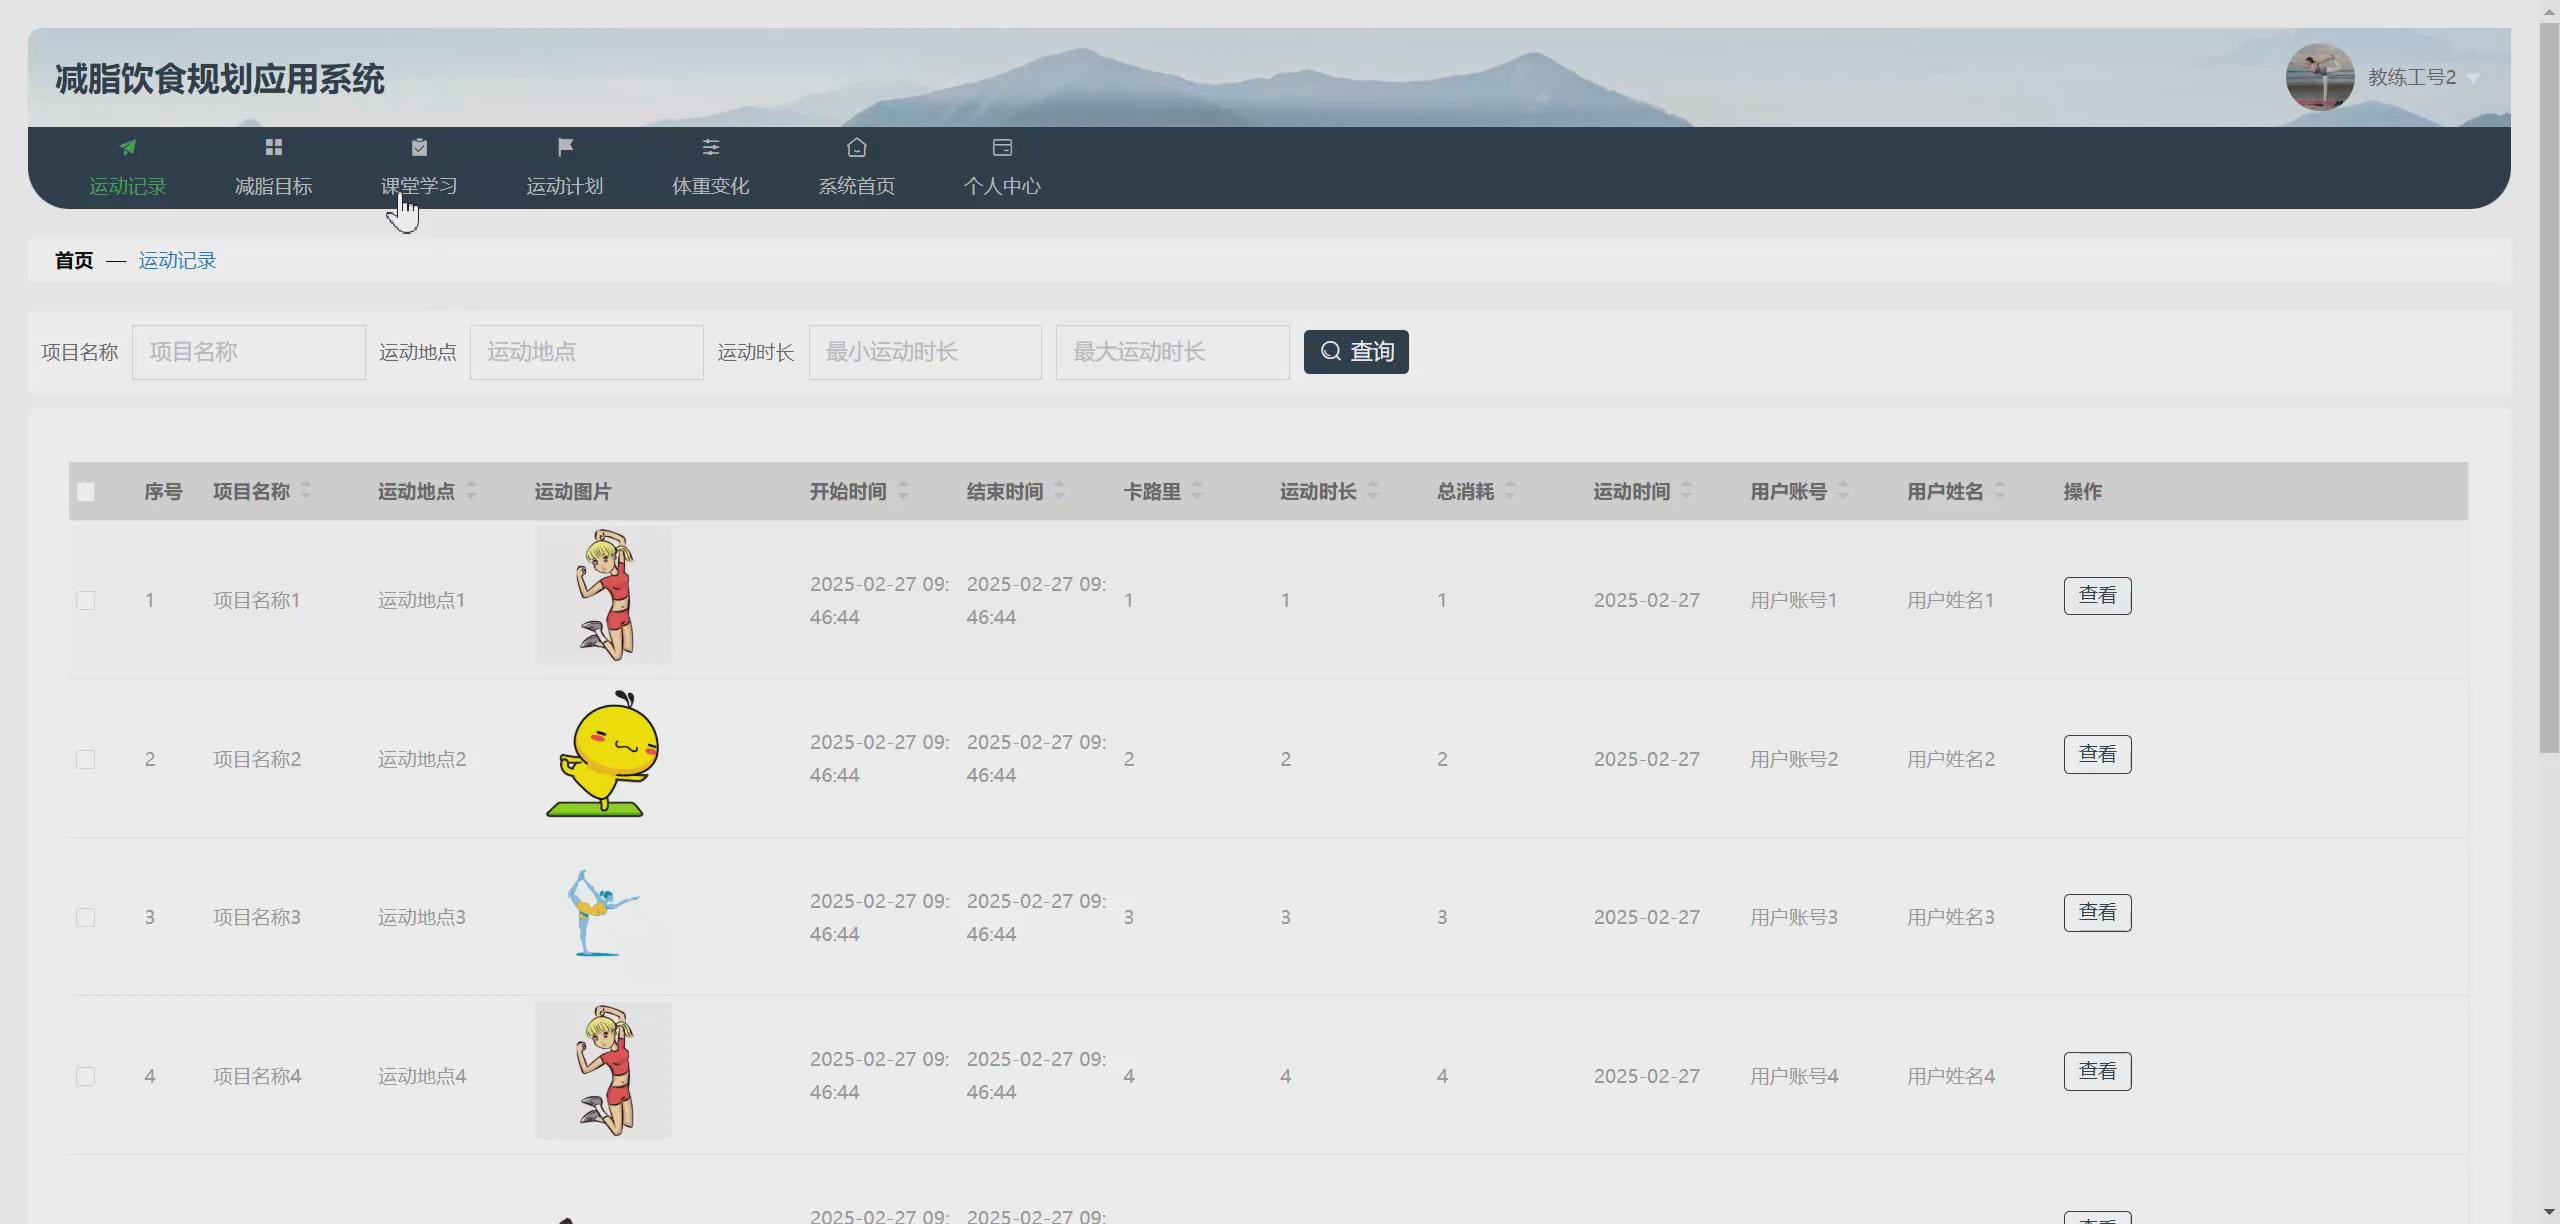Sort by 开始时间 column sort arrows
This screenshot has height=1224, width=2560.
(x=903, y=491)
